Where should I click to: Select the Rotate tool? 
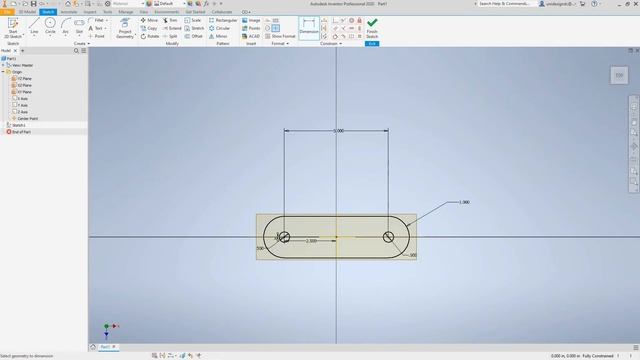[x=150, y=36]
